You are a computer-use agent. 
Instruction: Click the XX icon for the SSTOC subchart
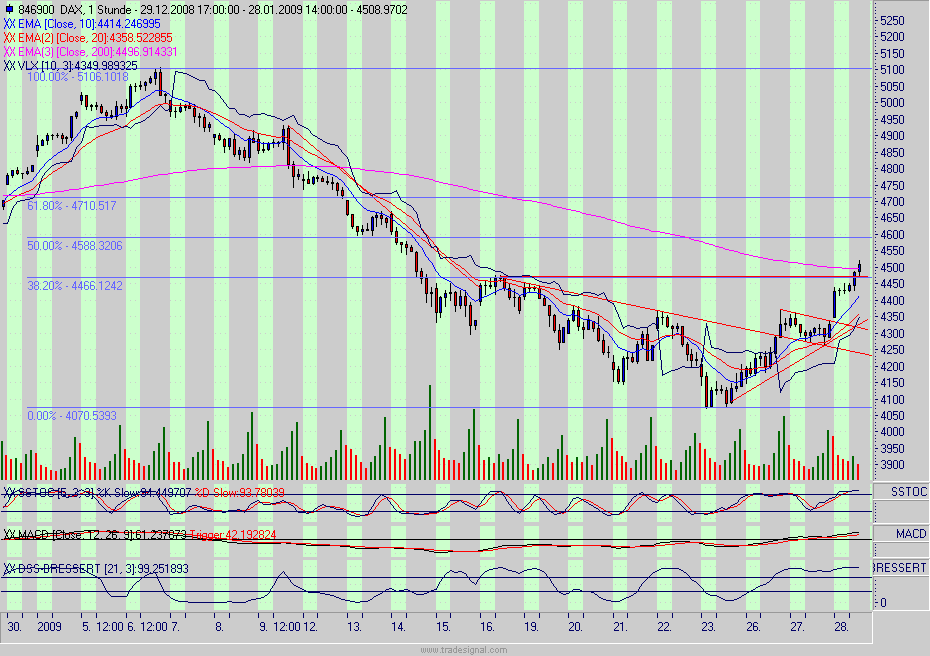click(8, 490)
